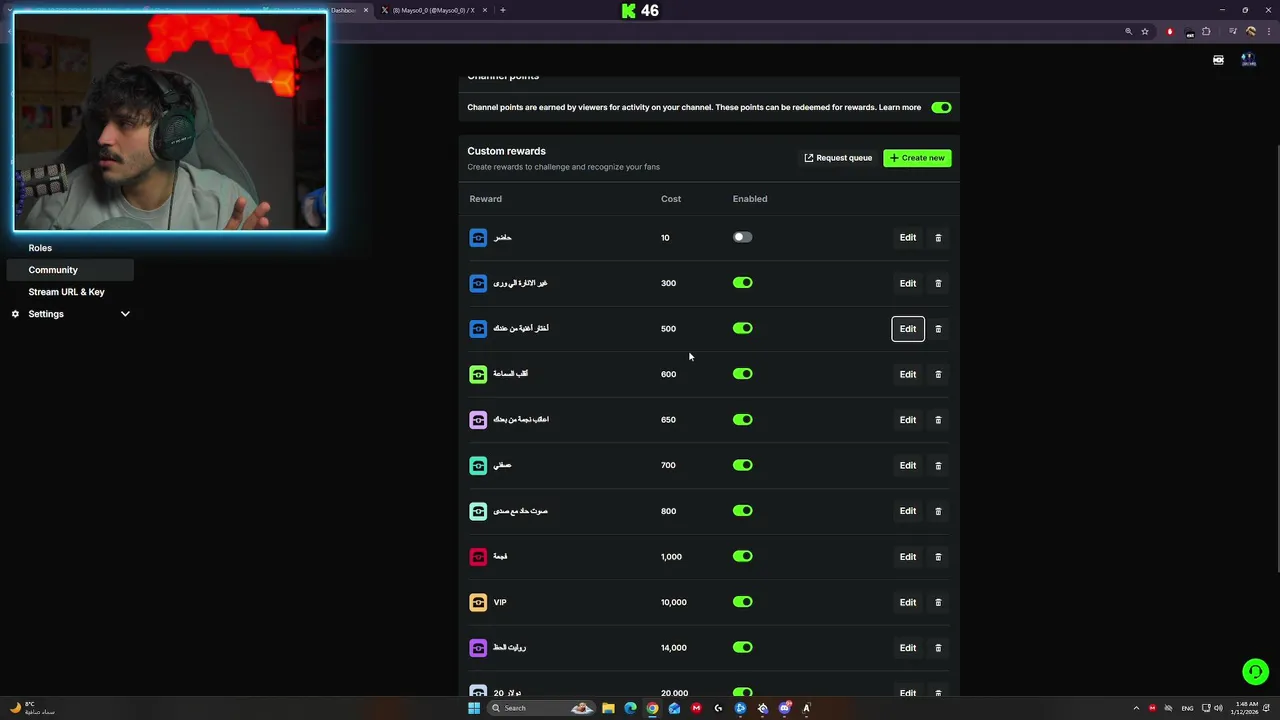Switch to the Dashboard browser tab

(342, 10)
